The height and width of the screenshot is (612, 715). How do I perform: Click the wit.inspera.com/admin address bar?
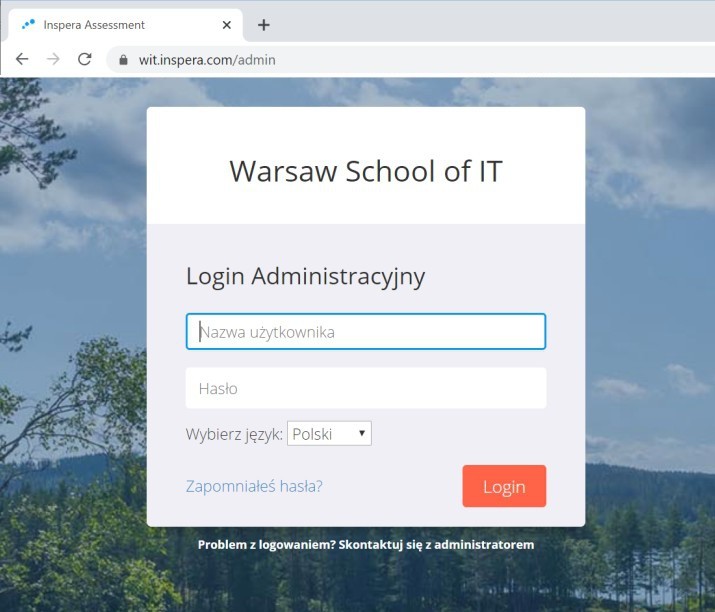[x=410, y=60]
